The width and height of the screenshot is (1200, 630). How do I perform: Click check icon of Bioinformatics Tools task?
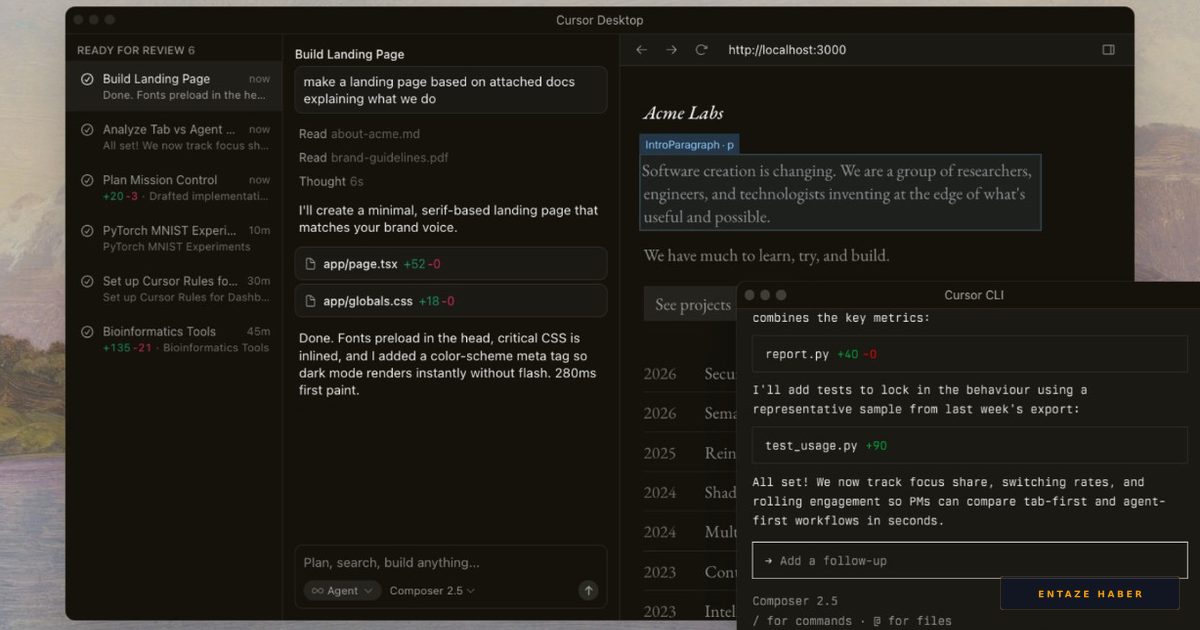point(87,331)
